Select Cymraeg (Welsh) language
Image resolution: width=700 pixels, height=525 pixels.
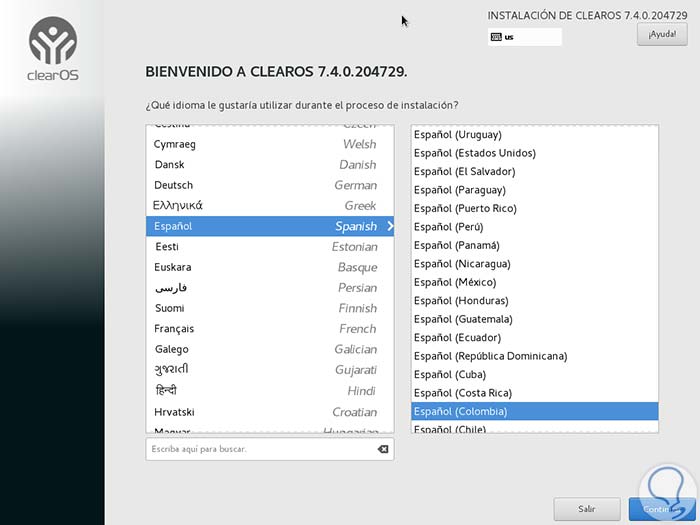click(x=270, y=144)
